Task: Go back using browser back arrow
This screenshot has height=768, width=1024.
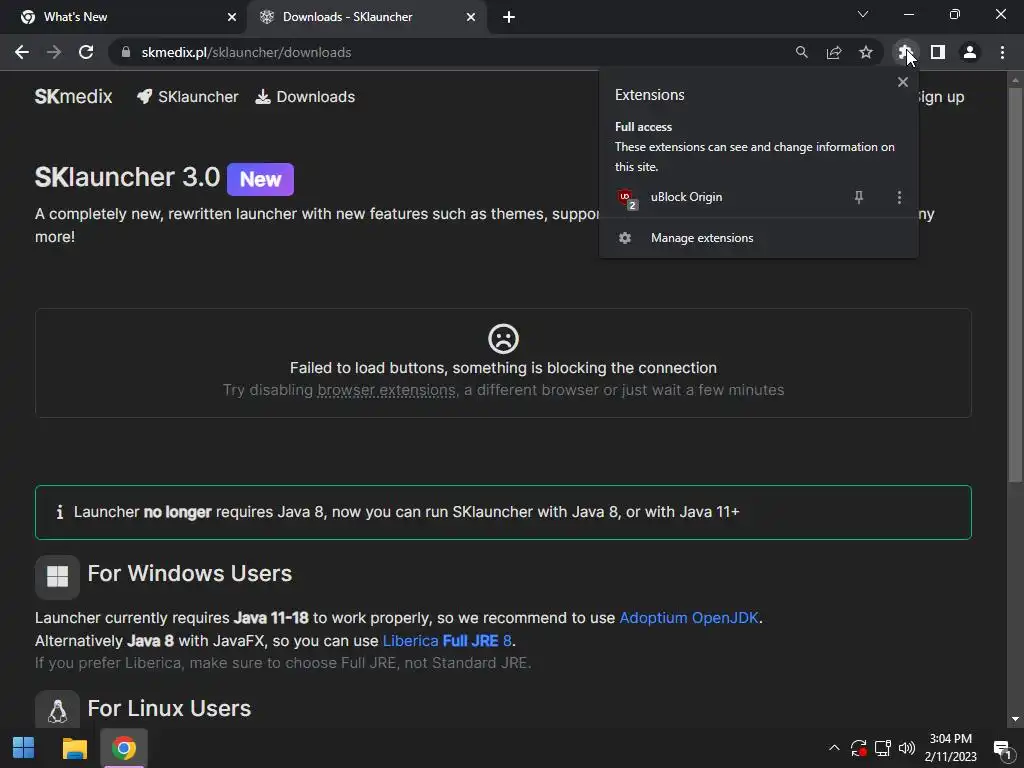Action: pos(22,52)
